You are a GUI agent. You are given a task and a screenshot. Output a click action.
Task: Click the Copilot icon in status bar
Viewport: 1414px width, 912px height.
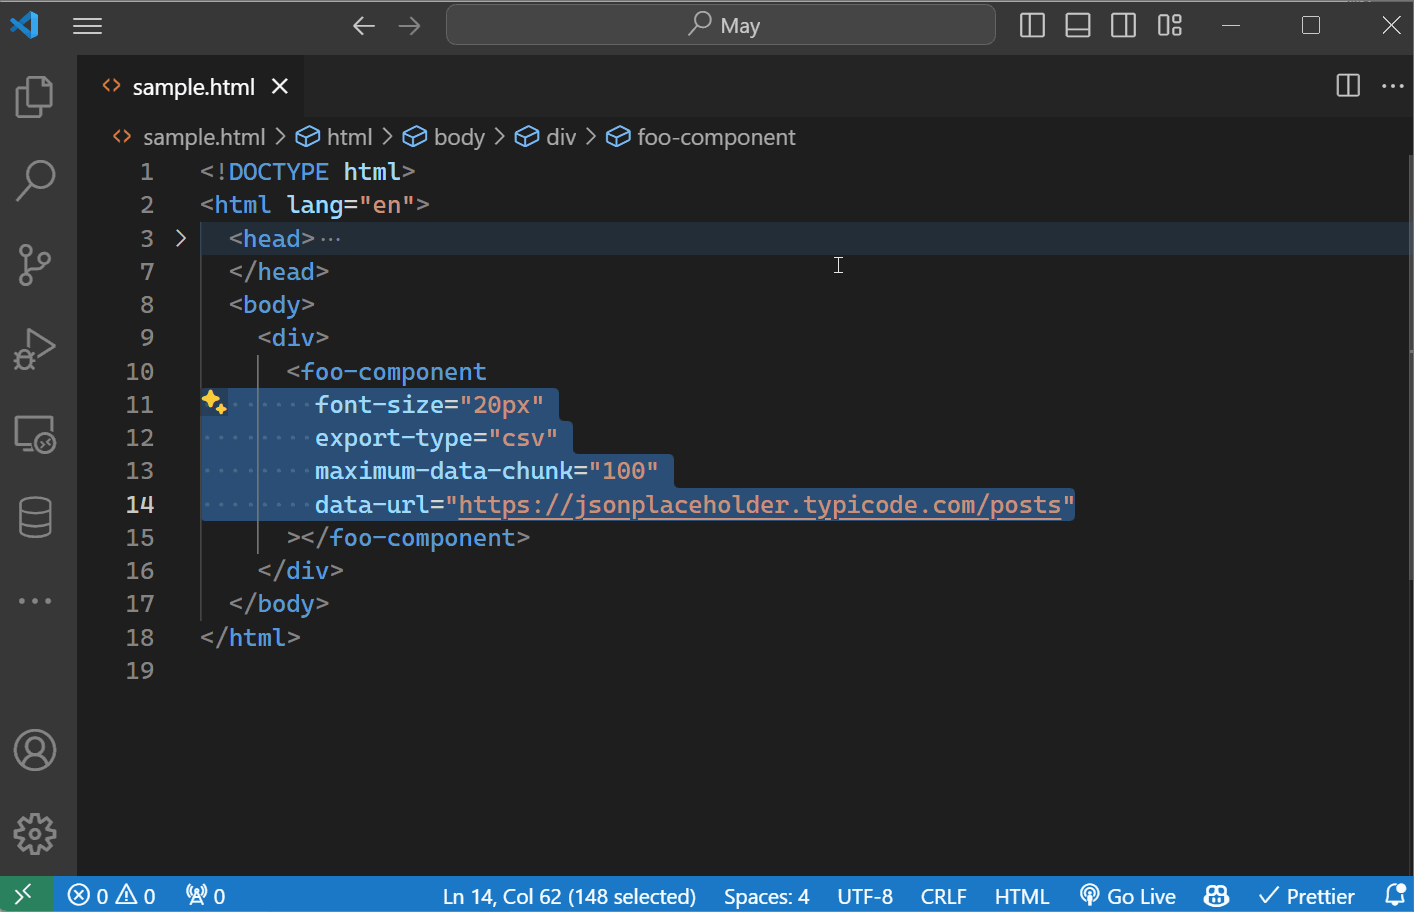pyautogui.click(x=1215, y=895)
